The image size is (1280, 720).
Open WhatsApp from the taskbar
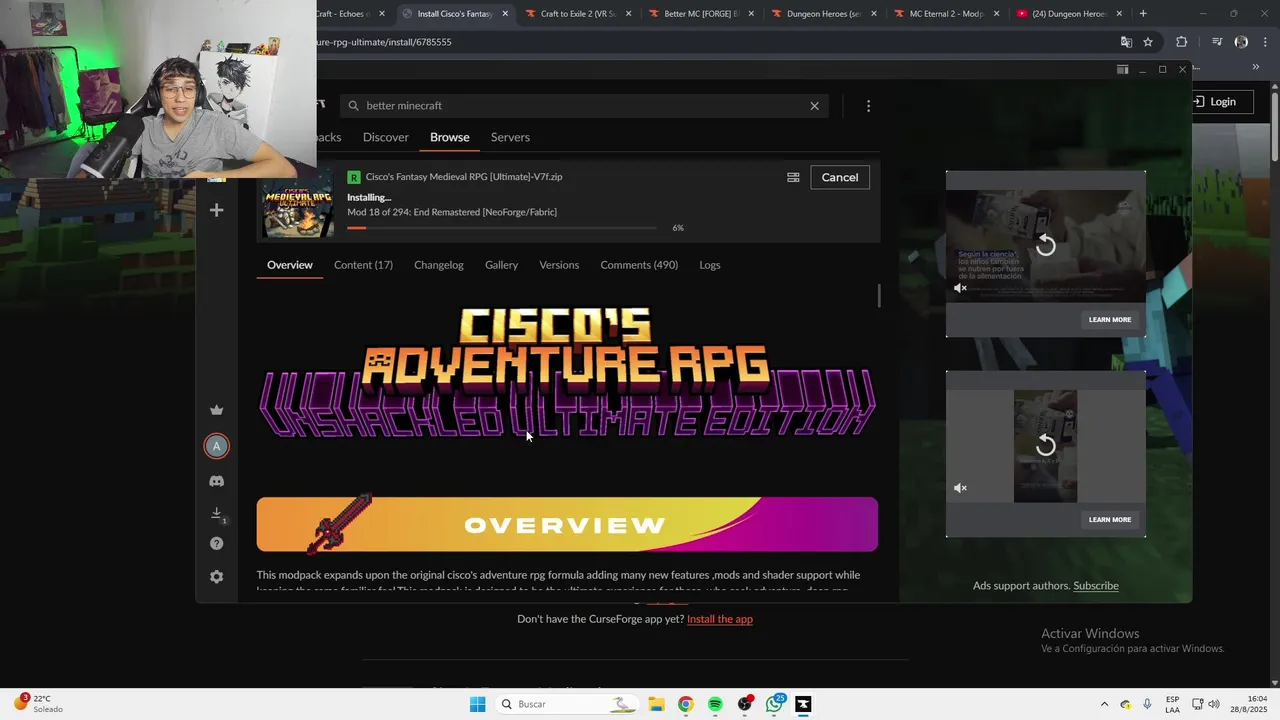775,704
